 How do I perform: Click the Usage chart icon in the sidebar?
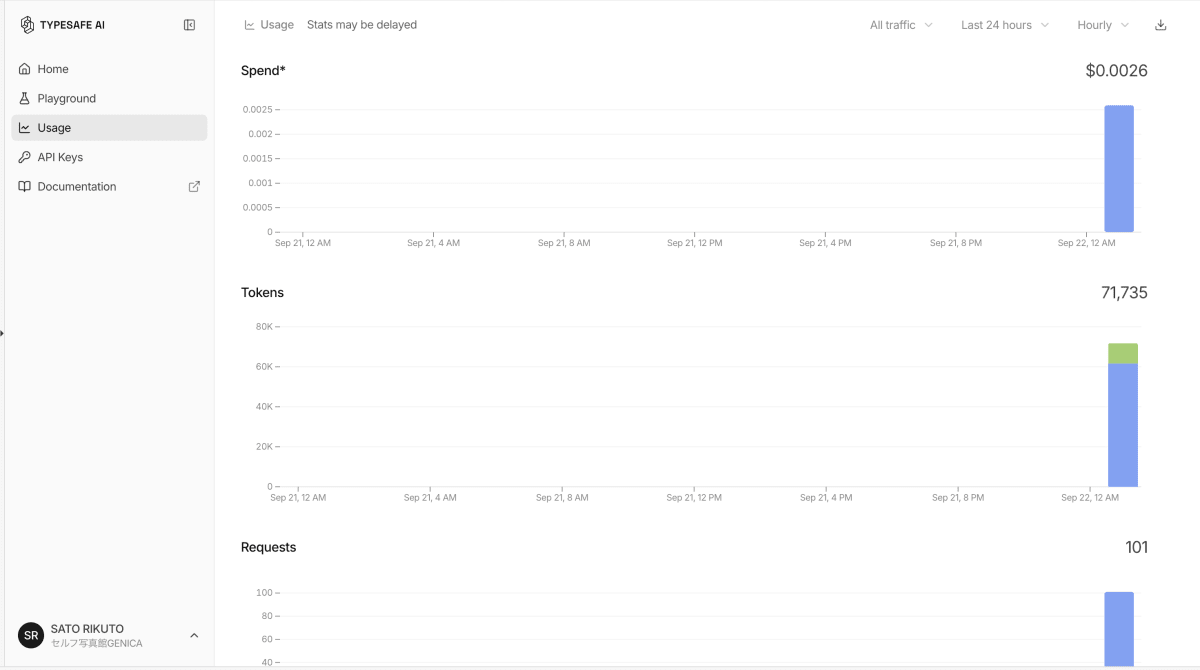pyautogui.click(x=25, y=128)
